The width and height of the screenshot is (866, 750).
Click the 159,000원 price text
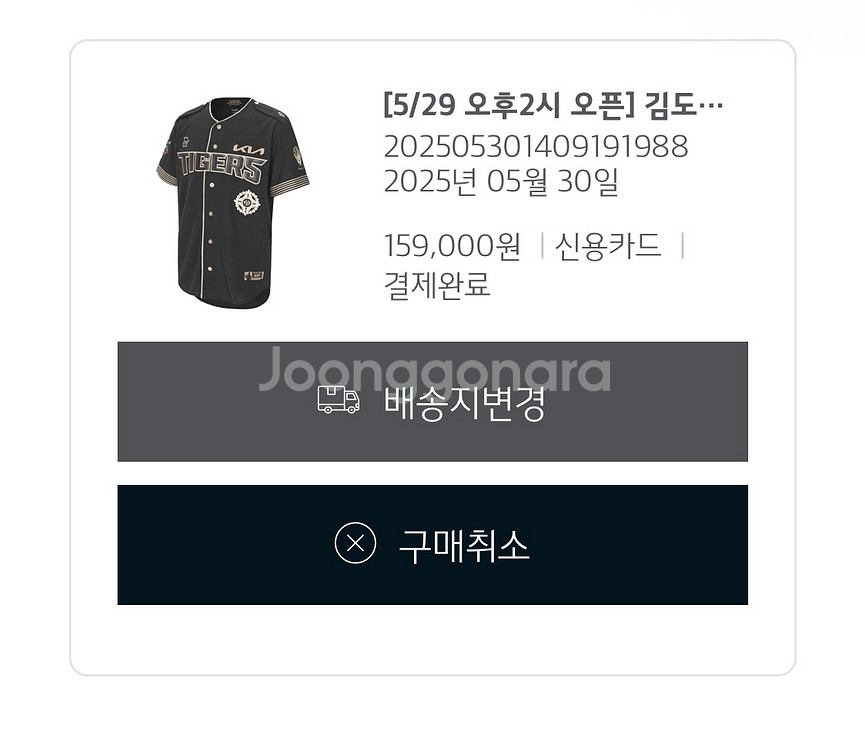452,245
